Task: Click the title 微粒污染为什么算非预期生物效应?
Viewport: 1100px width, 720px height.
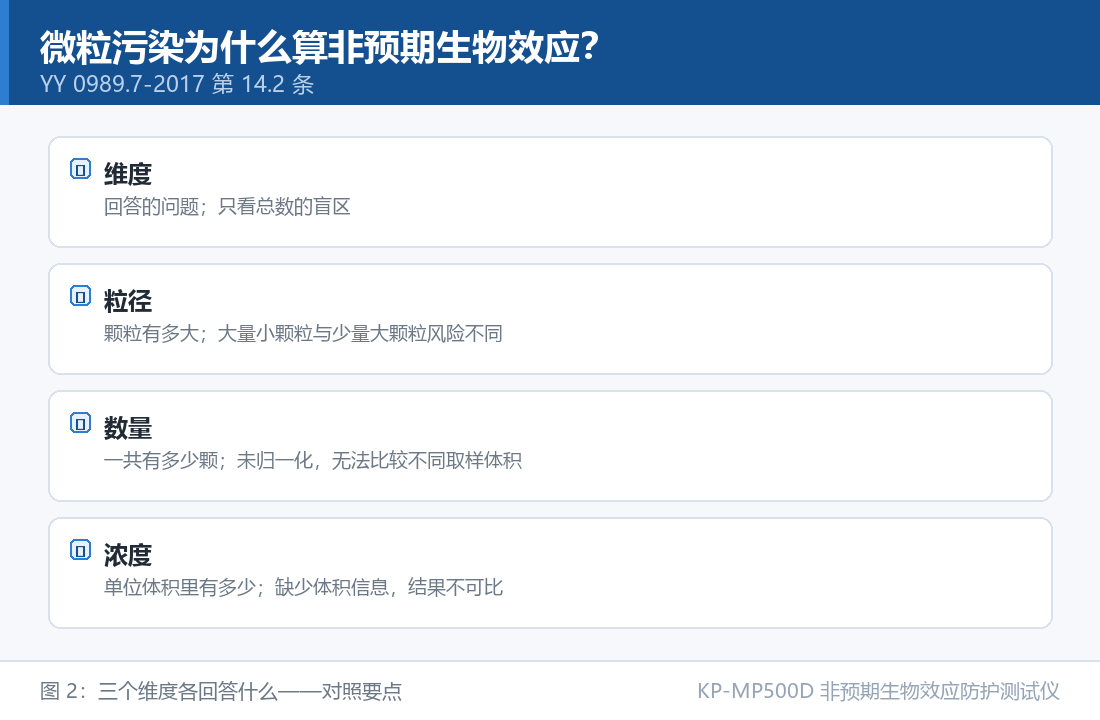Action: [x=319, y=48]
